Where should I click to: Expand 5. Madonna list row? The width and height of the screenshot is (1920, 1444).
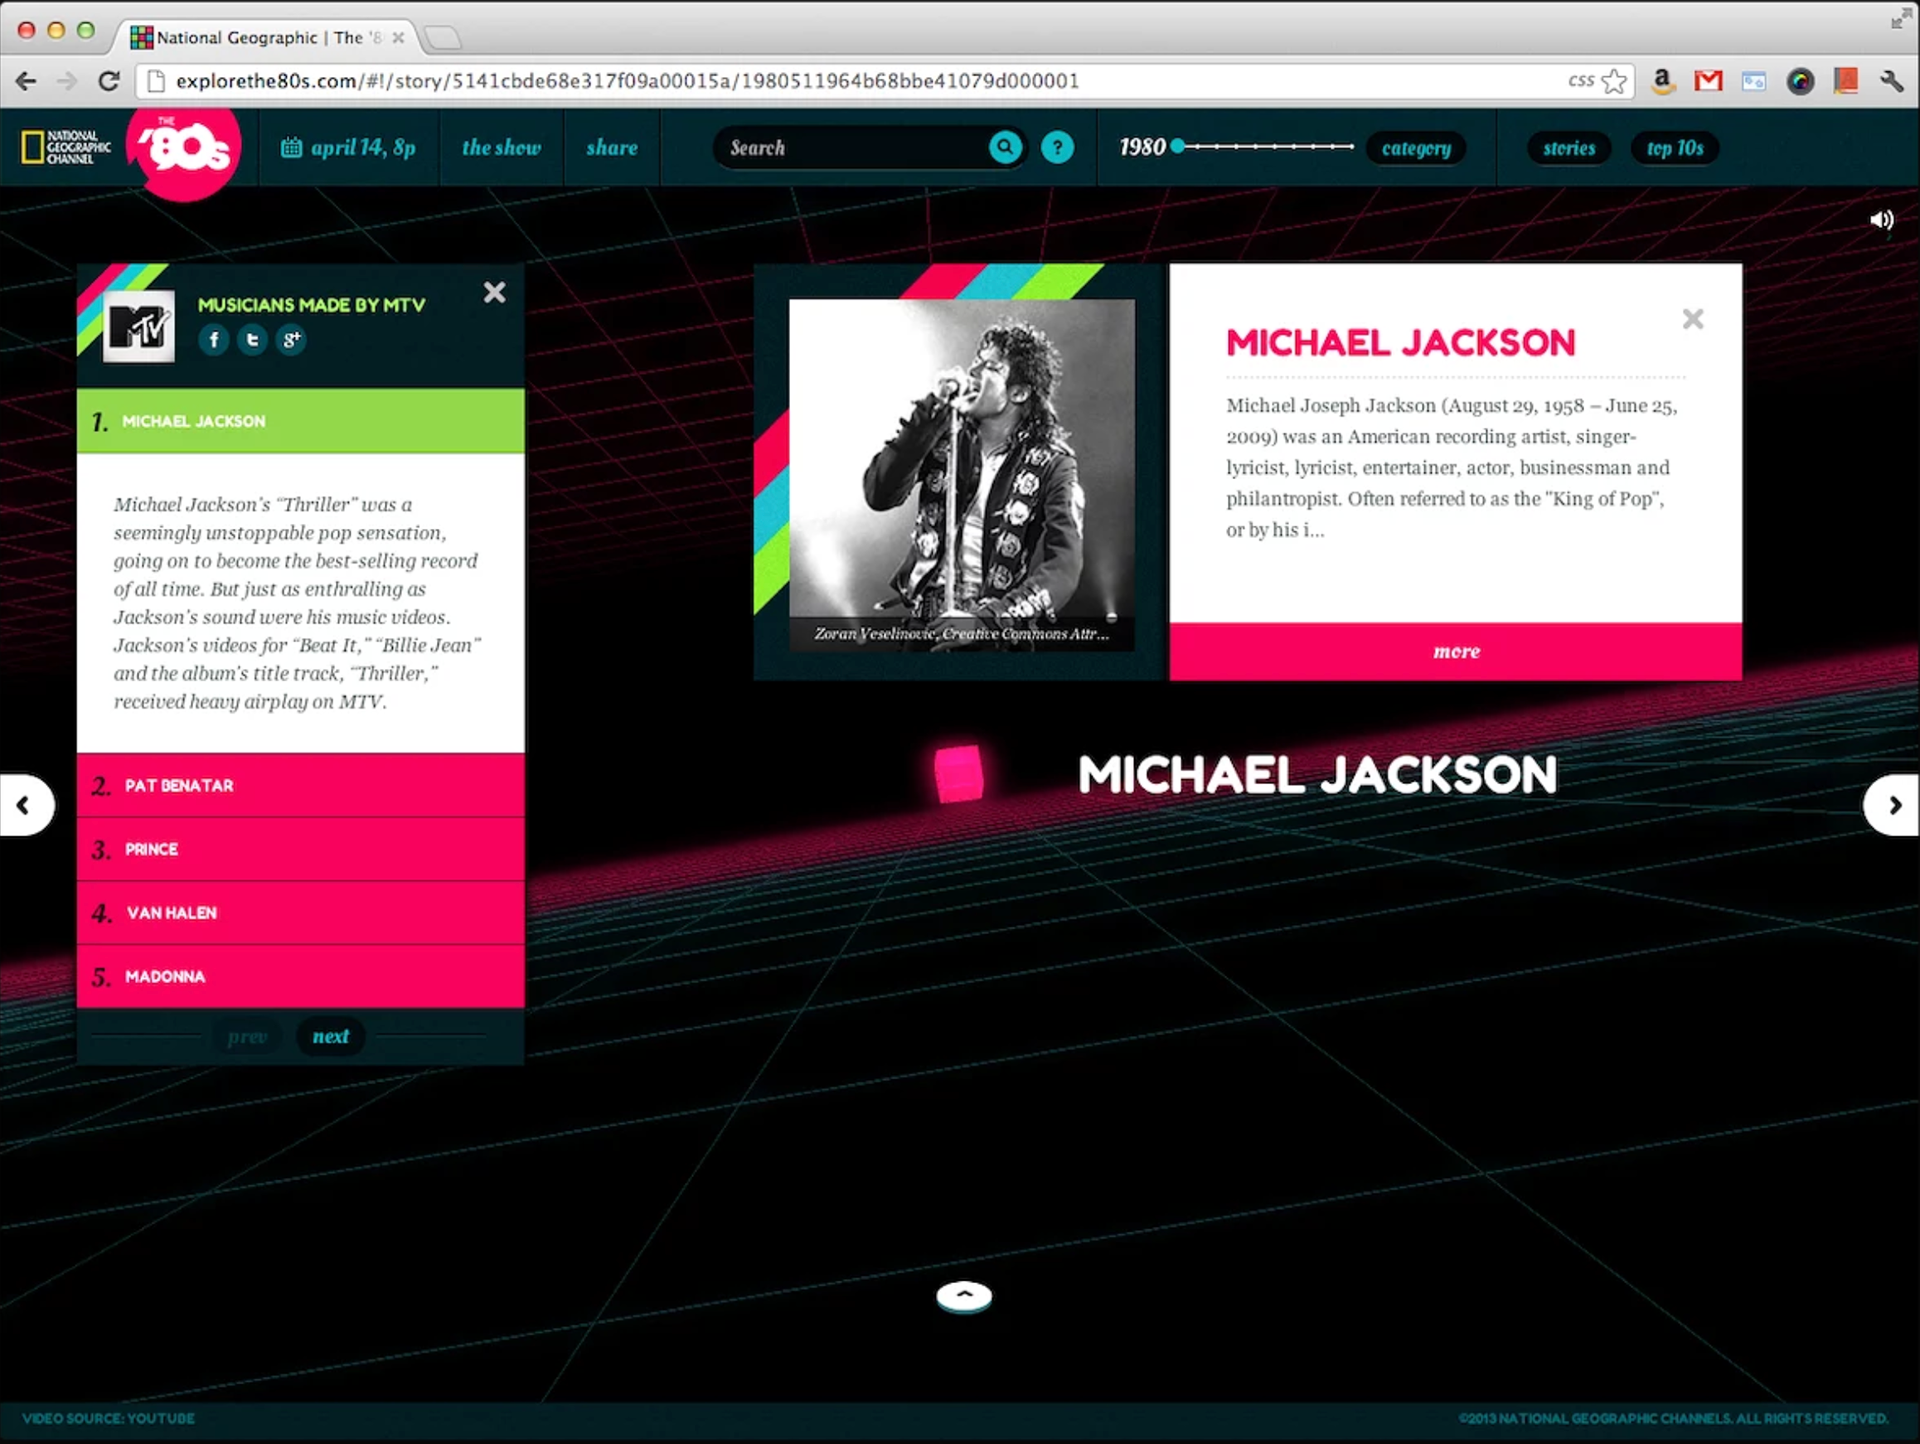point(300,976)
